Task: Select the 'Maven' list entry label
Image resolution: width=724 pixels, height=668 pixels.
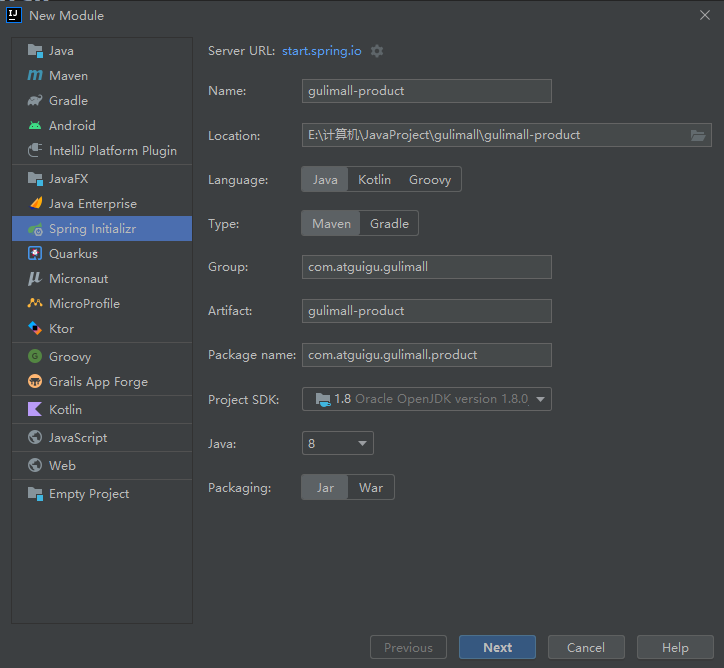Action: pos(68,76)
